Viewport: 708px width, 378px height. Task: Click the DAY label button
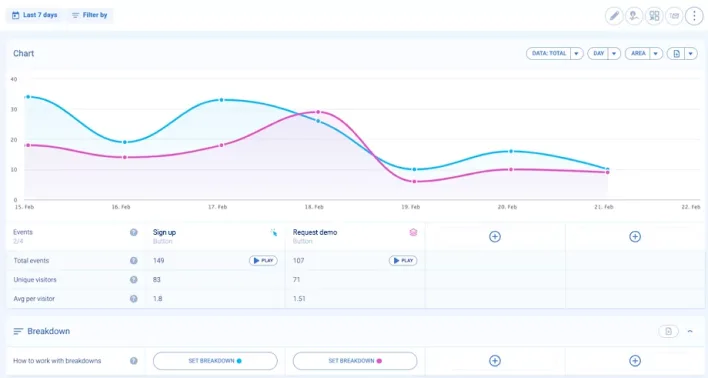598,54
